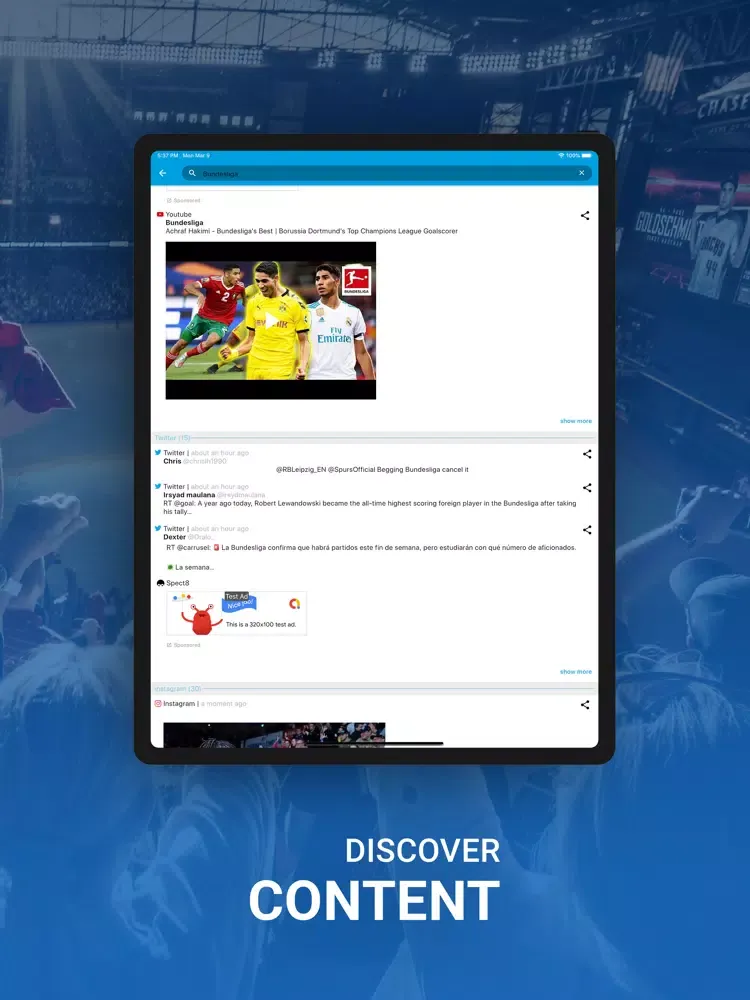The height and width of the screenshot is (1000, 750).
Task: Share the tweet from Chris
Action: (587, 454)
